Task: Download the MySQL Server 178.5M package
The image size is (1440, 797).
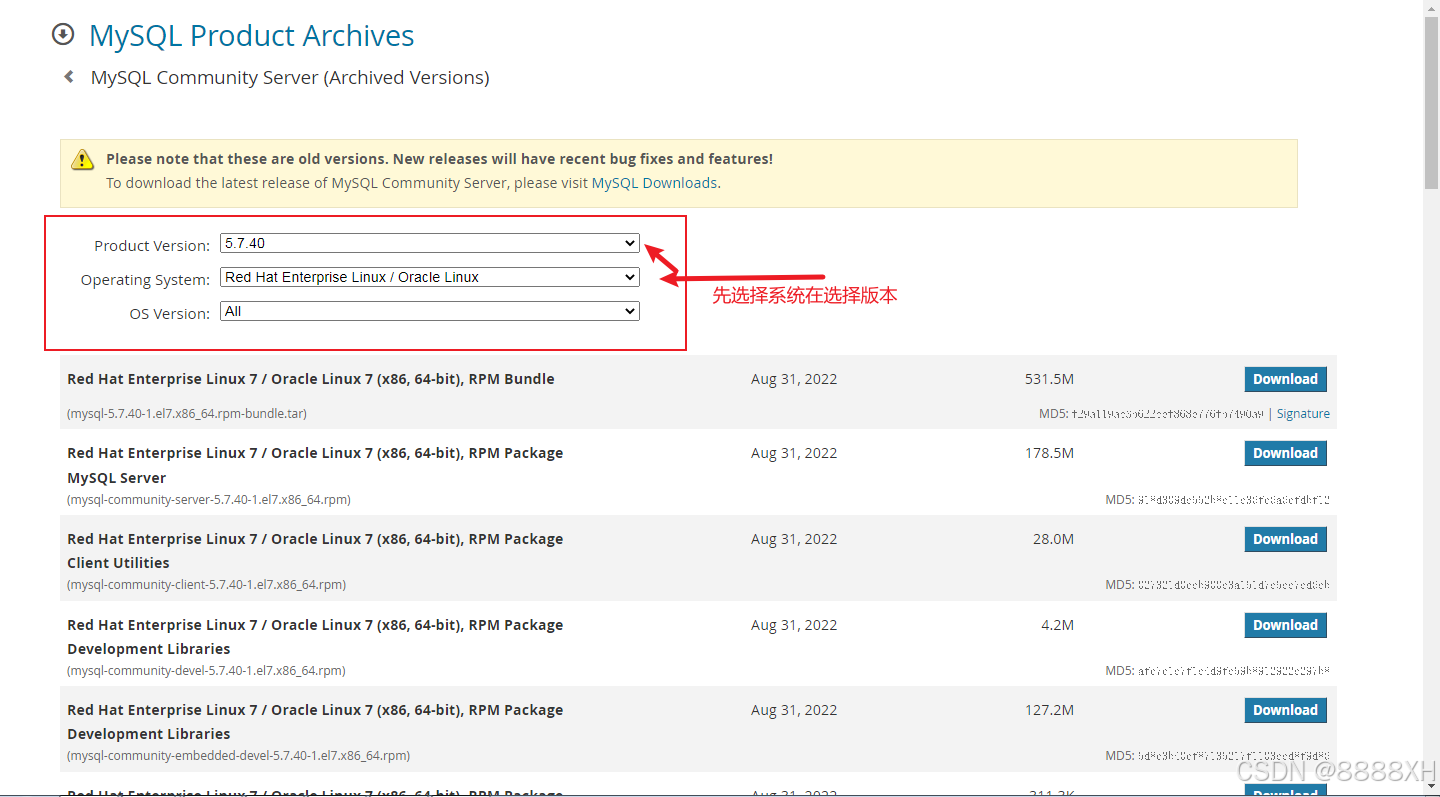Action: click(x=1285, y=453)
